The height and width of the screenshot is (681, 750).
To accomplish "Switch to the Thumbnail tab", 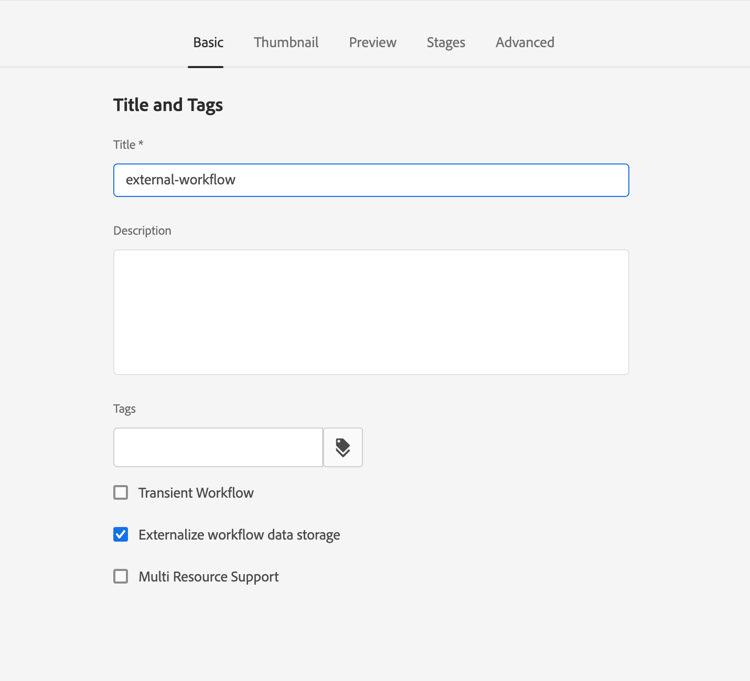I will 286,43.
